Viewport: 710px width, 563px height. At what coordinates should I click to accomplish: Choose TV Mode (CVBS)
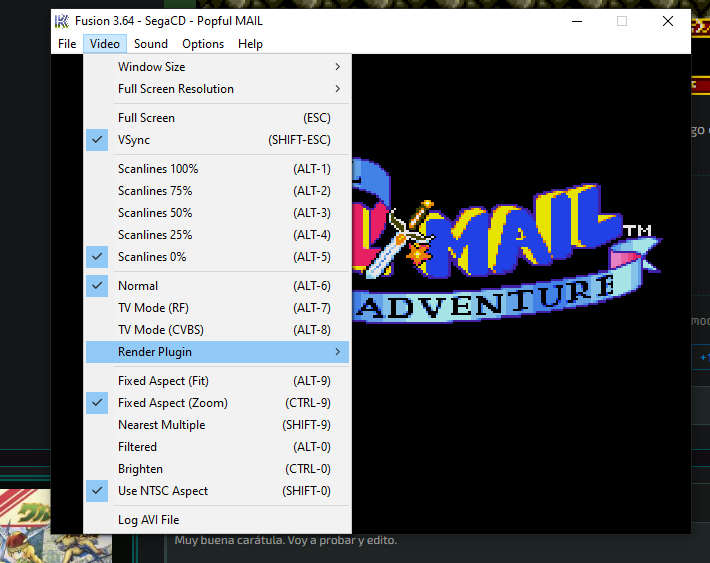[217, 330]
